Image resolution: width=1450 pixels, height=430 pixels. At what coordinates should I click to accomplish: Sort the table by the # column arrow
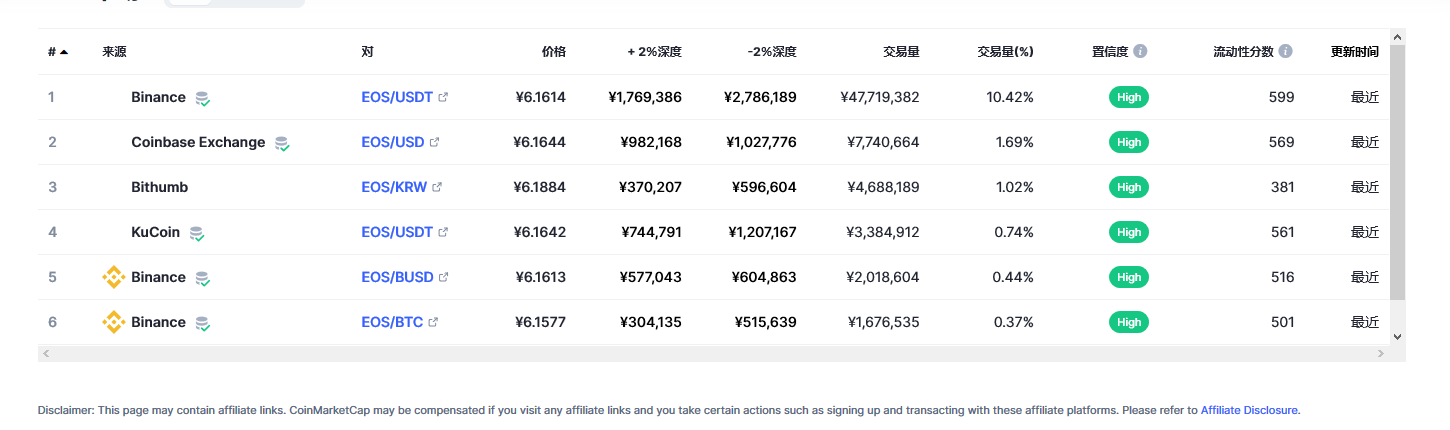click(64, 51)
